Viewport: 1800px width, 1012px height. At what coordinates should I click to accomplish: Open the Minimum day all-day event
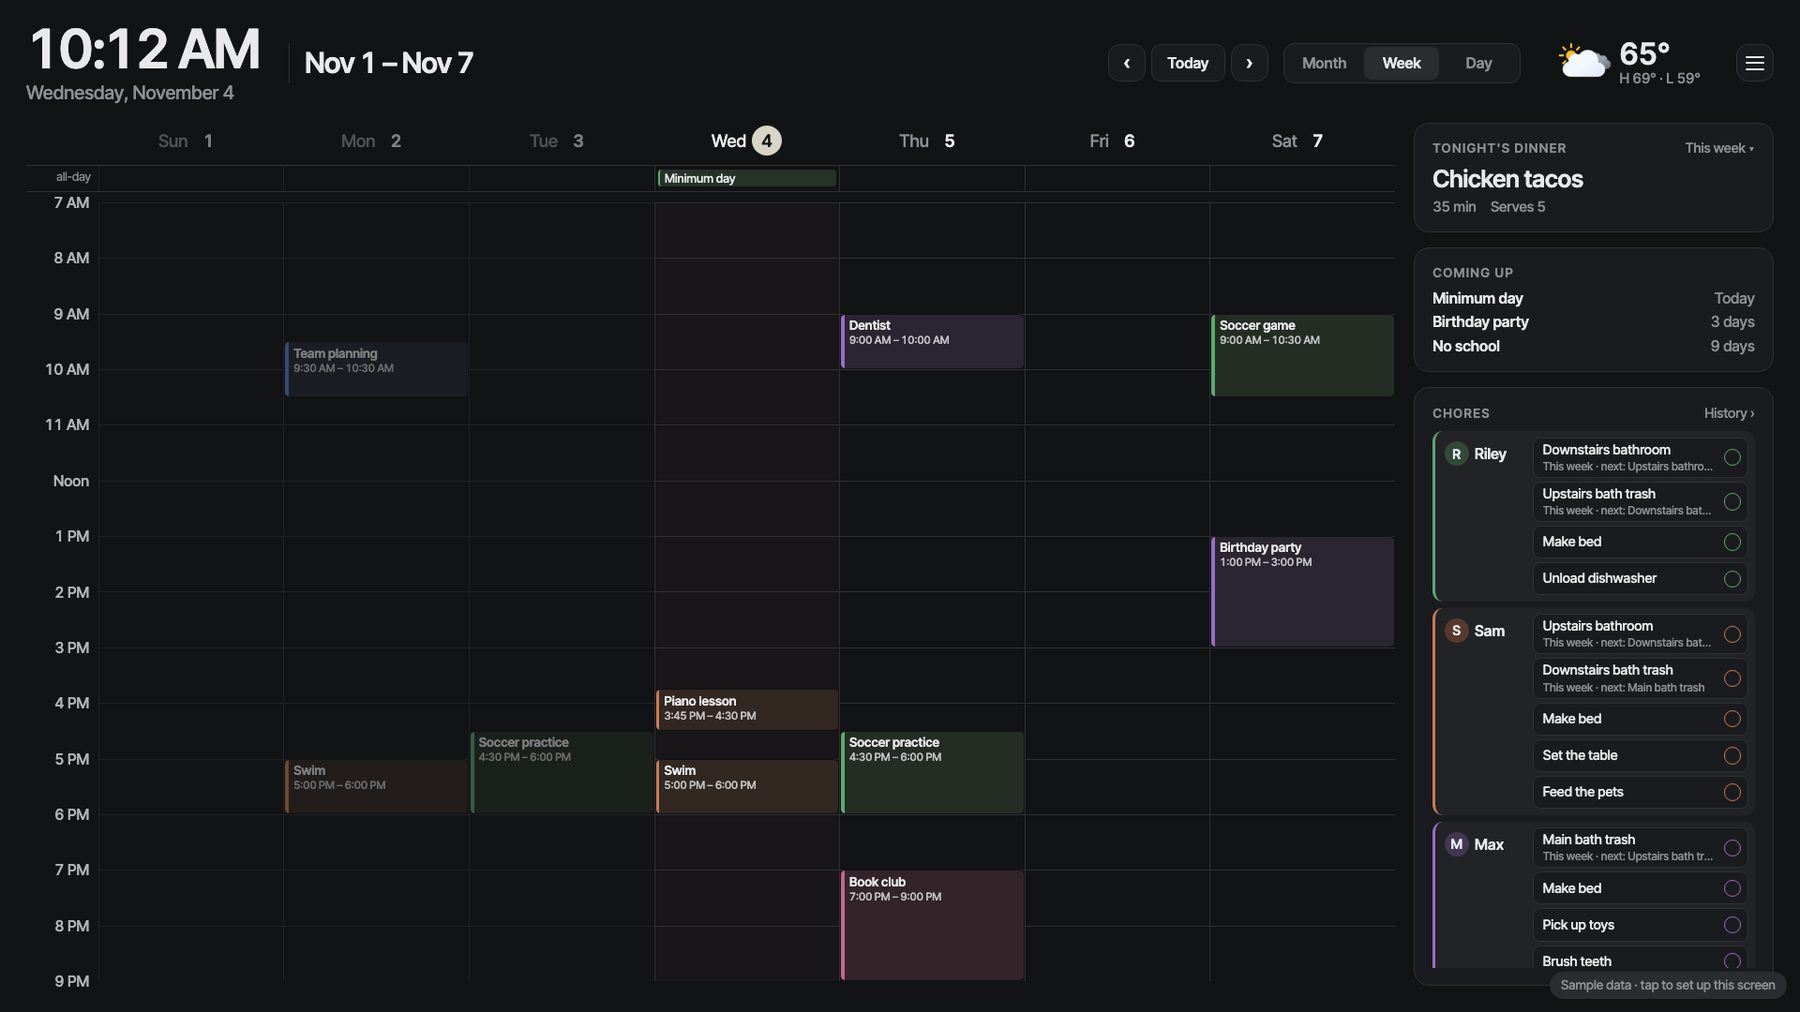746,178
